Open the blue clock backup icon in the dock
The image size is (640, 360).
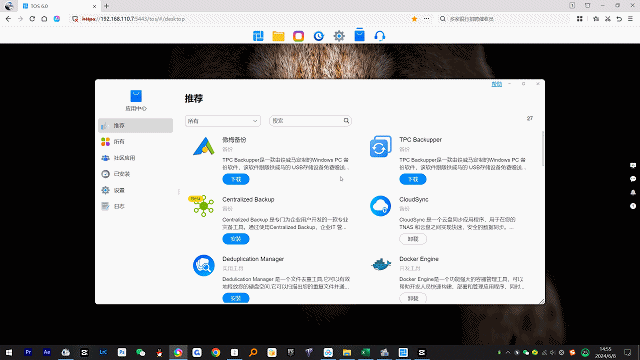(319, 36)
